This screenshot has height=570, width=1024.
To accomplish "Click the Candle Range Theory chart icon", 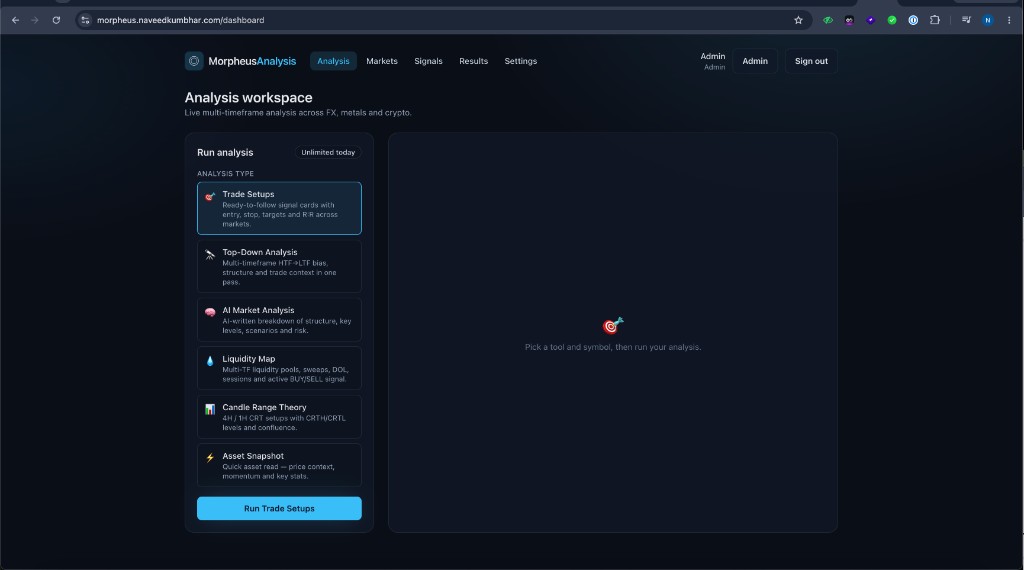I will tap(210, 409).
